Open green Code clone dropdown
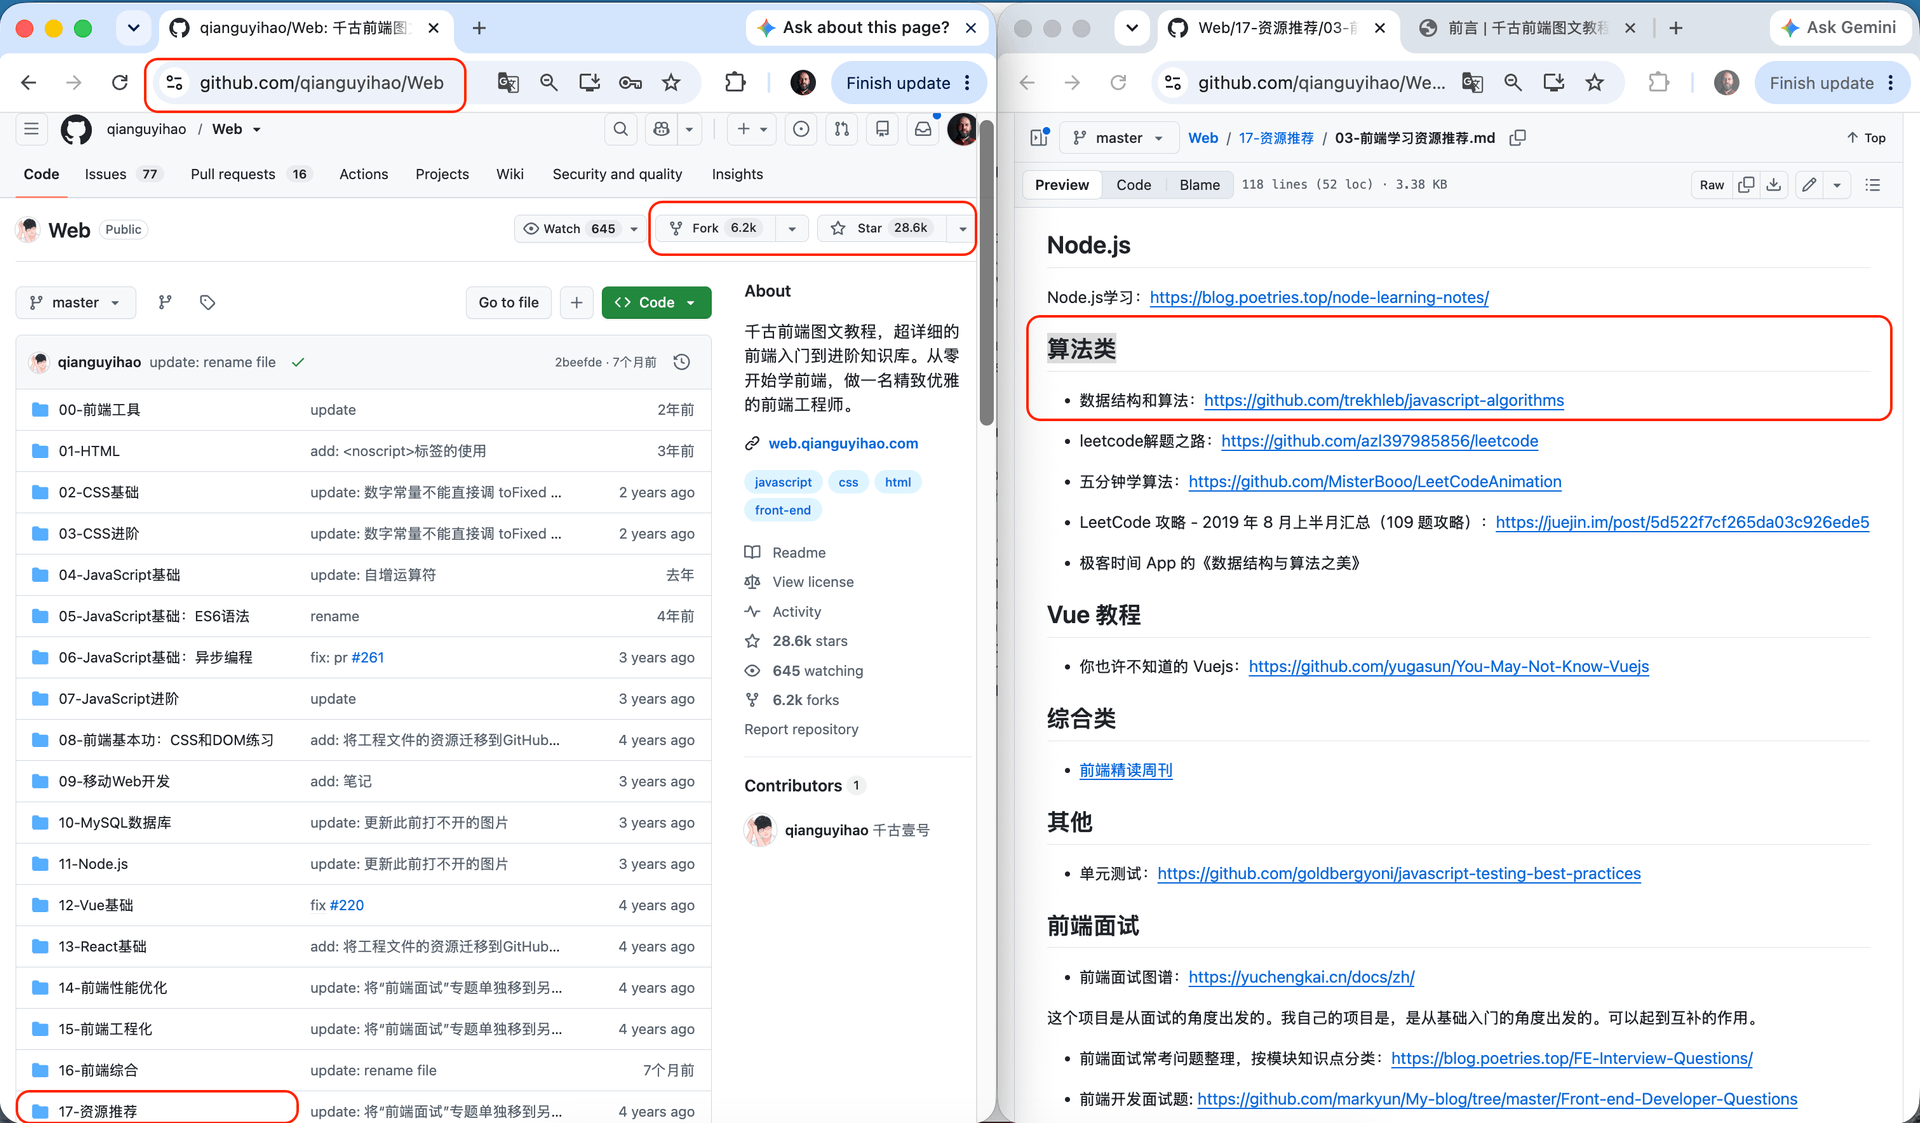This screenshot has width=1920, height=1123. pyautogui.click(x=656, y=302)
